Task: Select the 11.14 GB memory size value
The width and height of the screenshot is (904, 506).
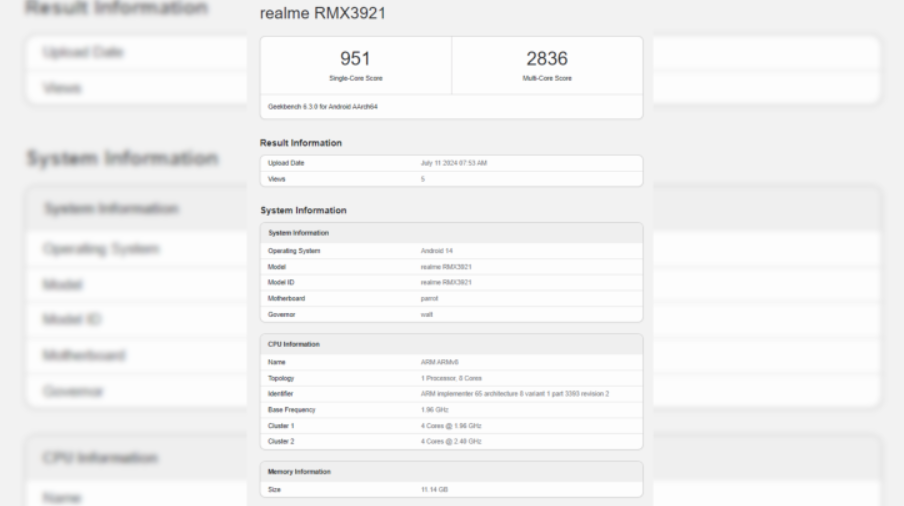Action: coord(436,489)
